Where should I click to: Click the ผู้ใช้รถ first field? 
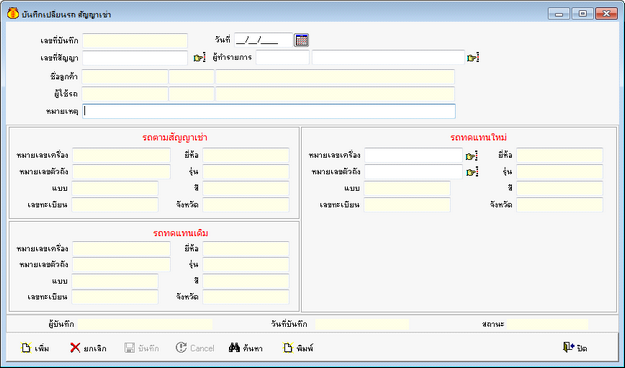pyautogui.click(x=125, y=94)
